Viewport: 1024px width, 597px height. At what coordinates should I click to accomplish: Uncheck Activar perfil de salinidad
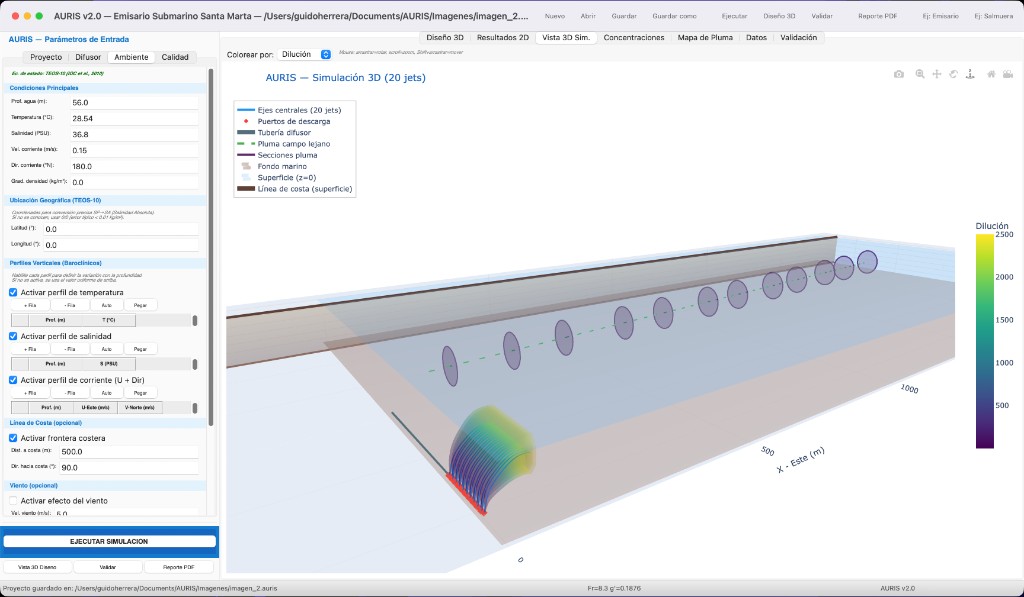pyautogui.click(x=13, y=336)
